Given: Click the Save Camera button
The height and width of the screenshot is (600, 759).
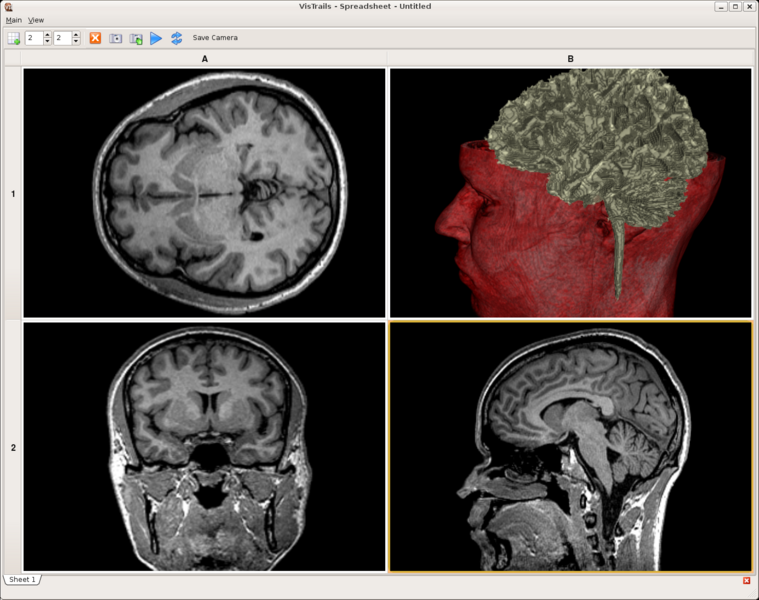Looking at the screenshot, I should click(x=215, y=38).
